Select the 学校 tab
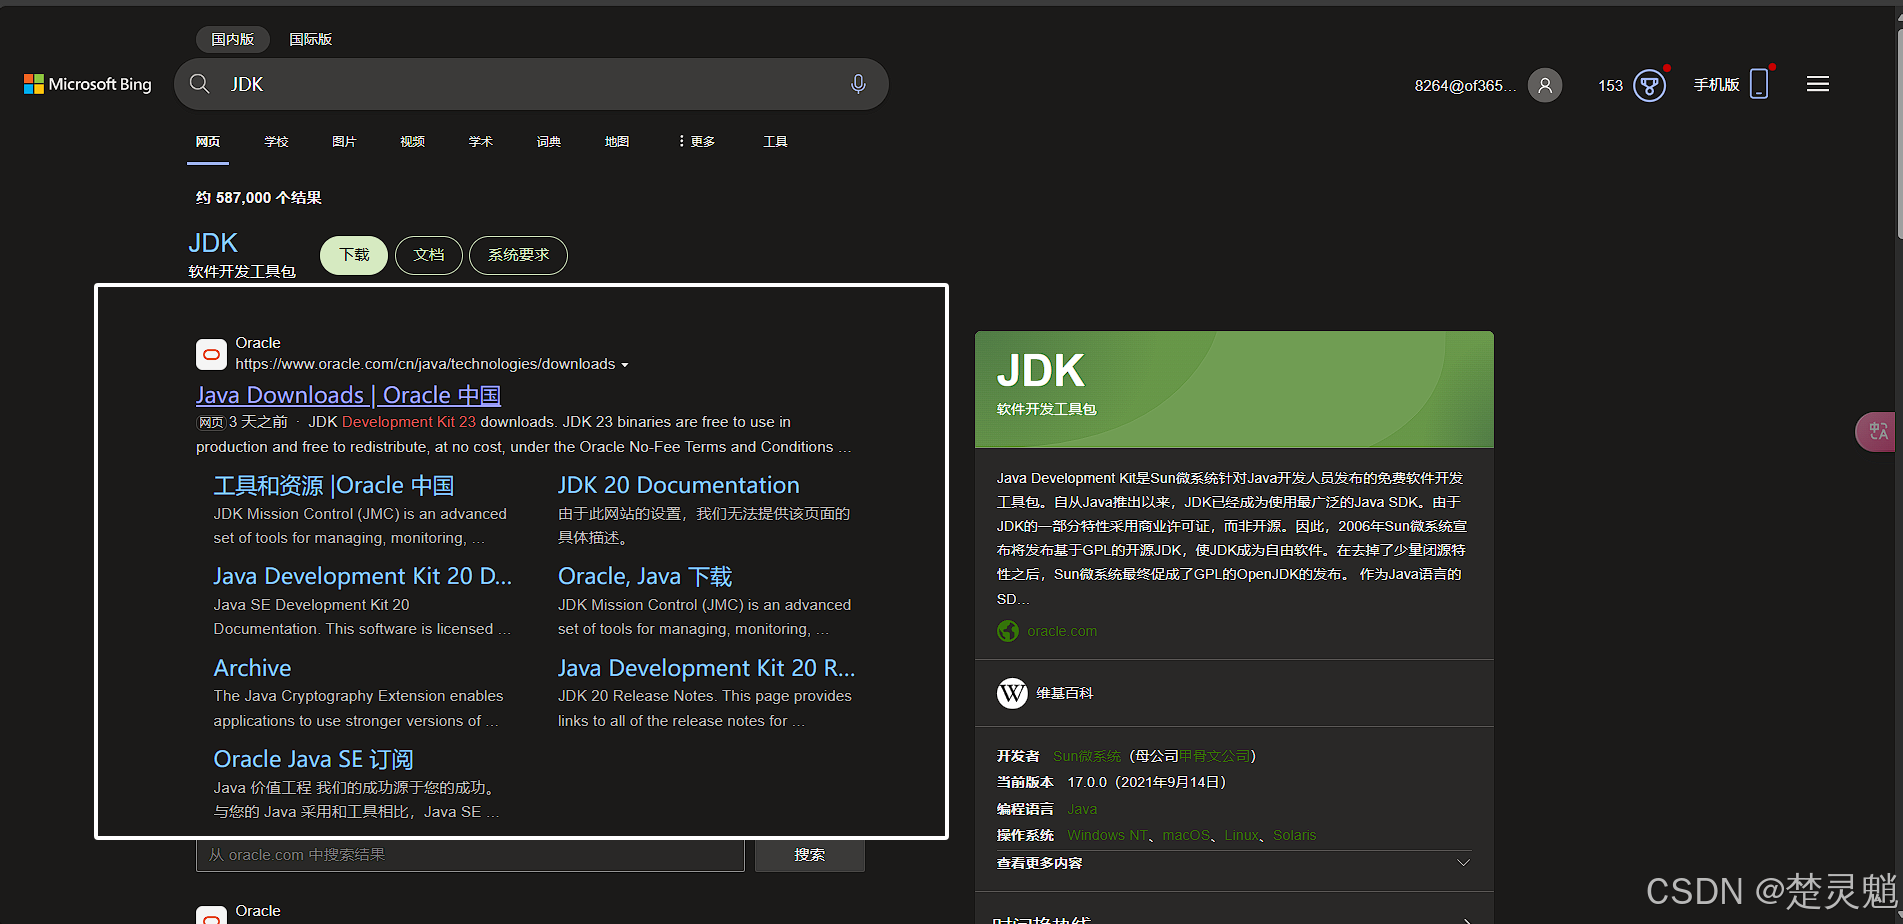Viewport: 1903px width, 924px height. (x=276, y=142)
